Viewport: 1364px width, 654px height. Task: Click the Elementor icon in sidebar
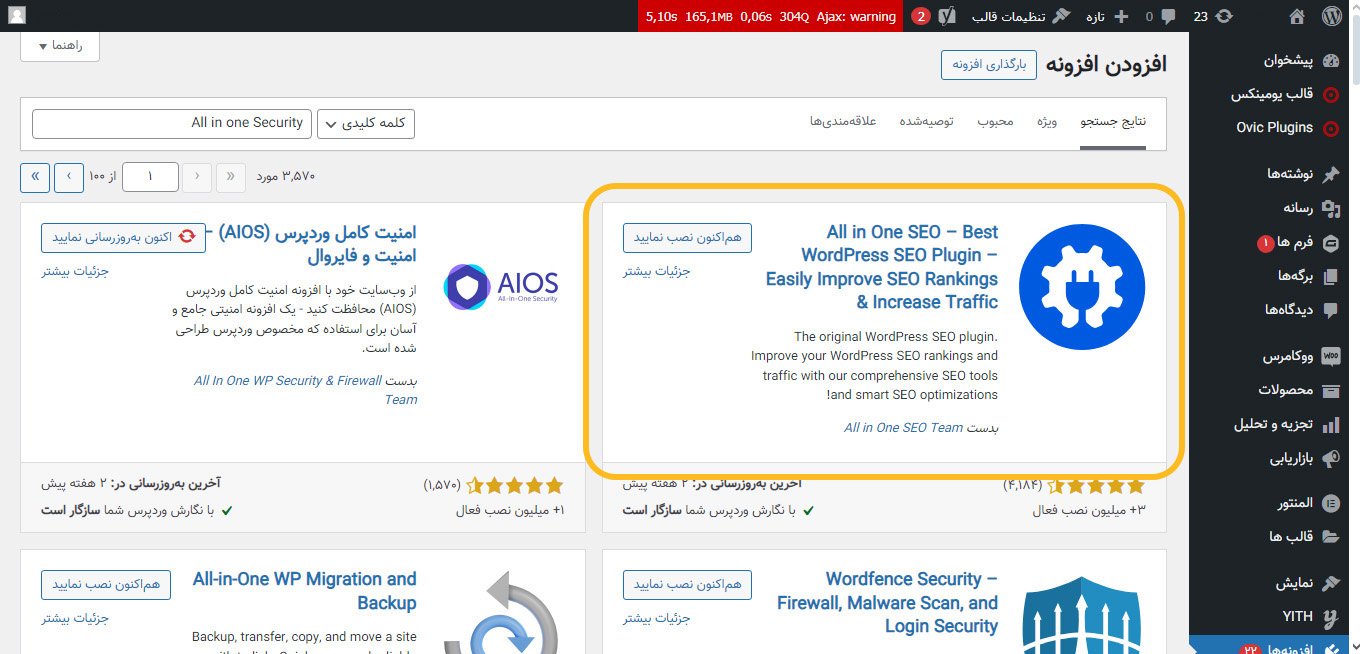coord(1331,503)
